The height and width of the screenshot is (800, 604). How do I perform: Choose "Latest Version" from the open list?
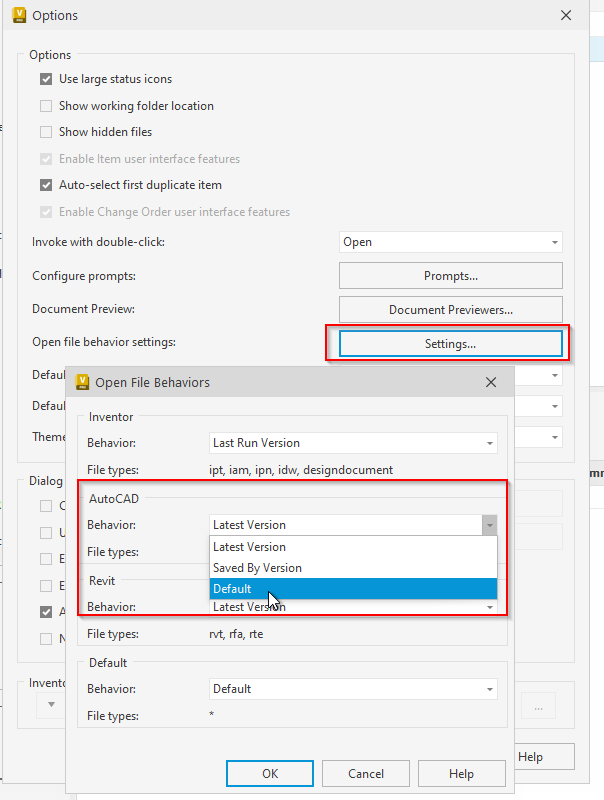click(250, 546)
